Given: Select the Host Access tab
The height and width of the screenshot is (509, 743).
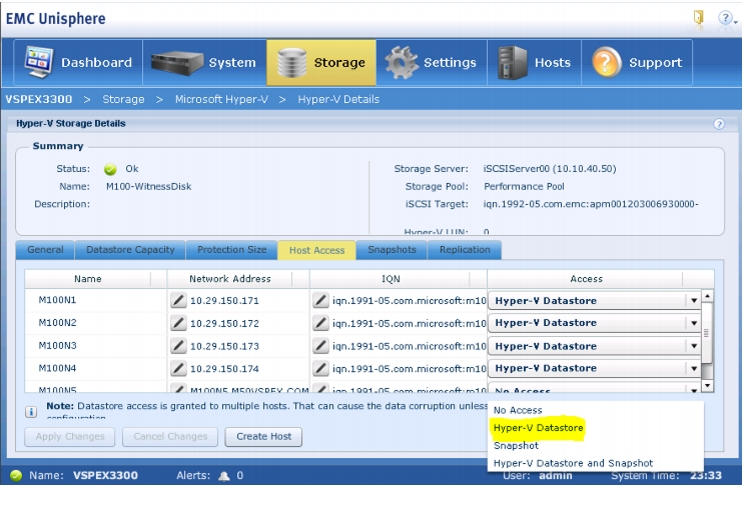Looking at the screenshot, I should pyautogui.click(x=317, y=250).
